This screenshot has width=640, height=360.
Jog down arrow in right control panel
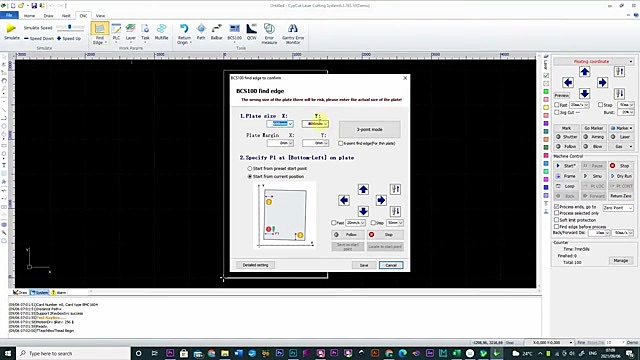(x=584, y=93)
